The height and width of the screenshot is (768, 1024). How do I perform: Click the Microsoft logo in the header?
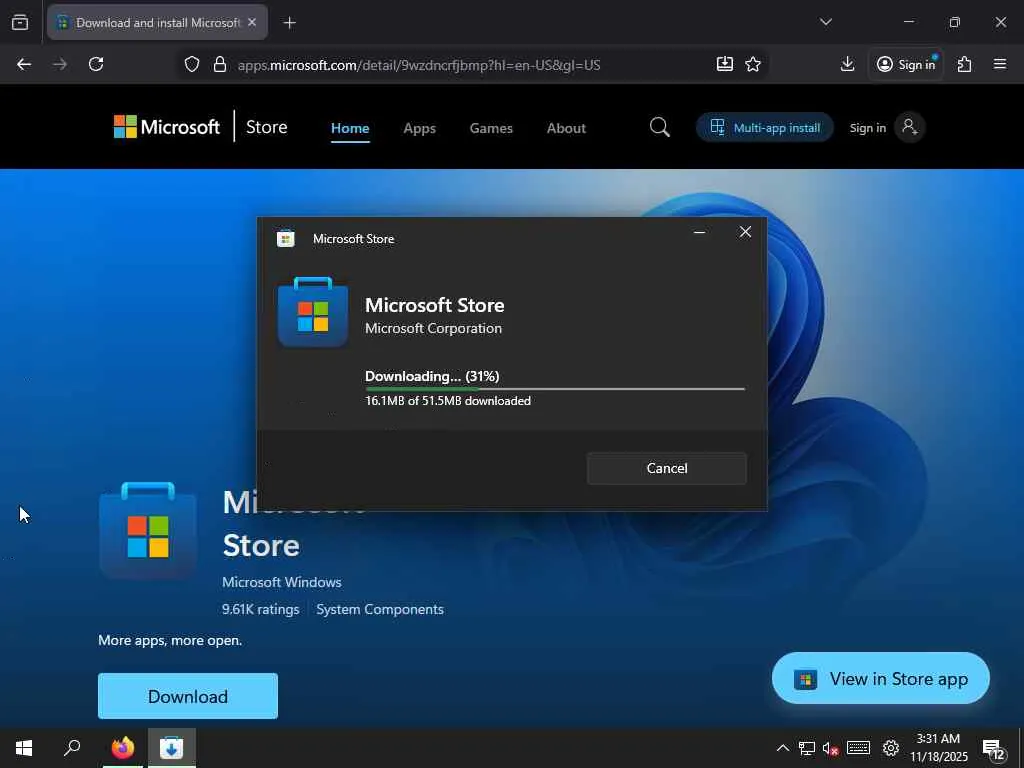click(x=167, y=127)
